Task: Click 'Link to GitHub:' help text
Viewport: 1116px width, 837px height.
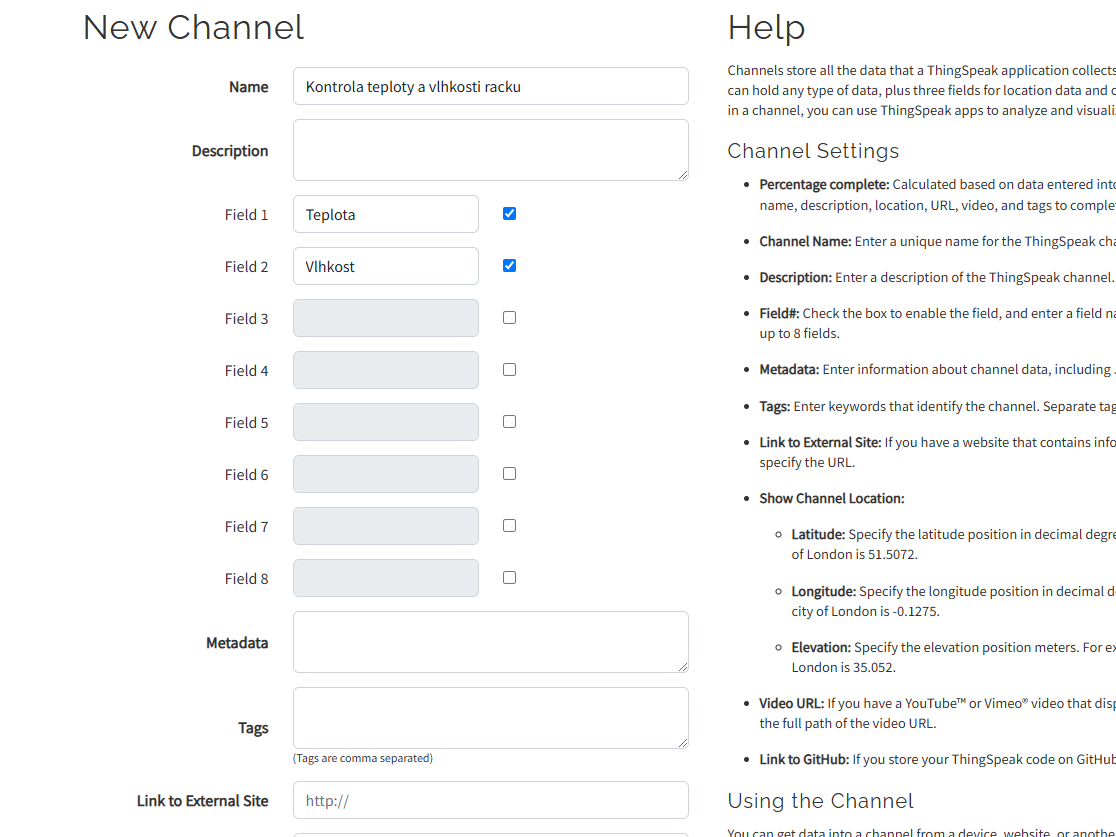Action: [804, 759]
